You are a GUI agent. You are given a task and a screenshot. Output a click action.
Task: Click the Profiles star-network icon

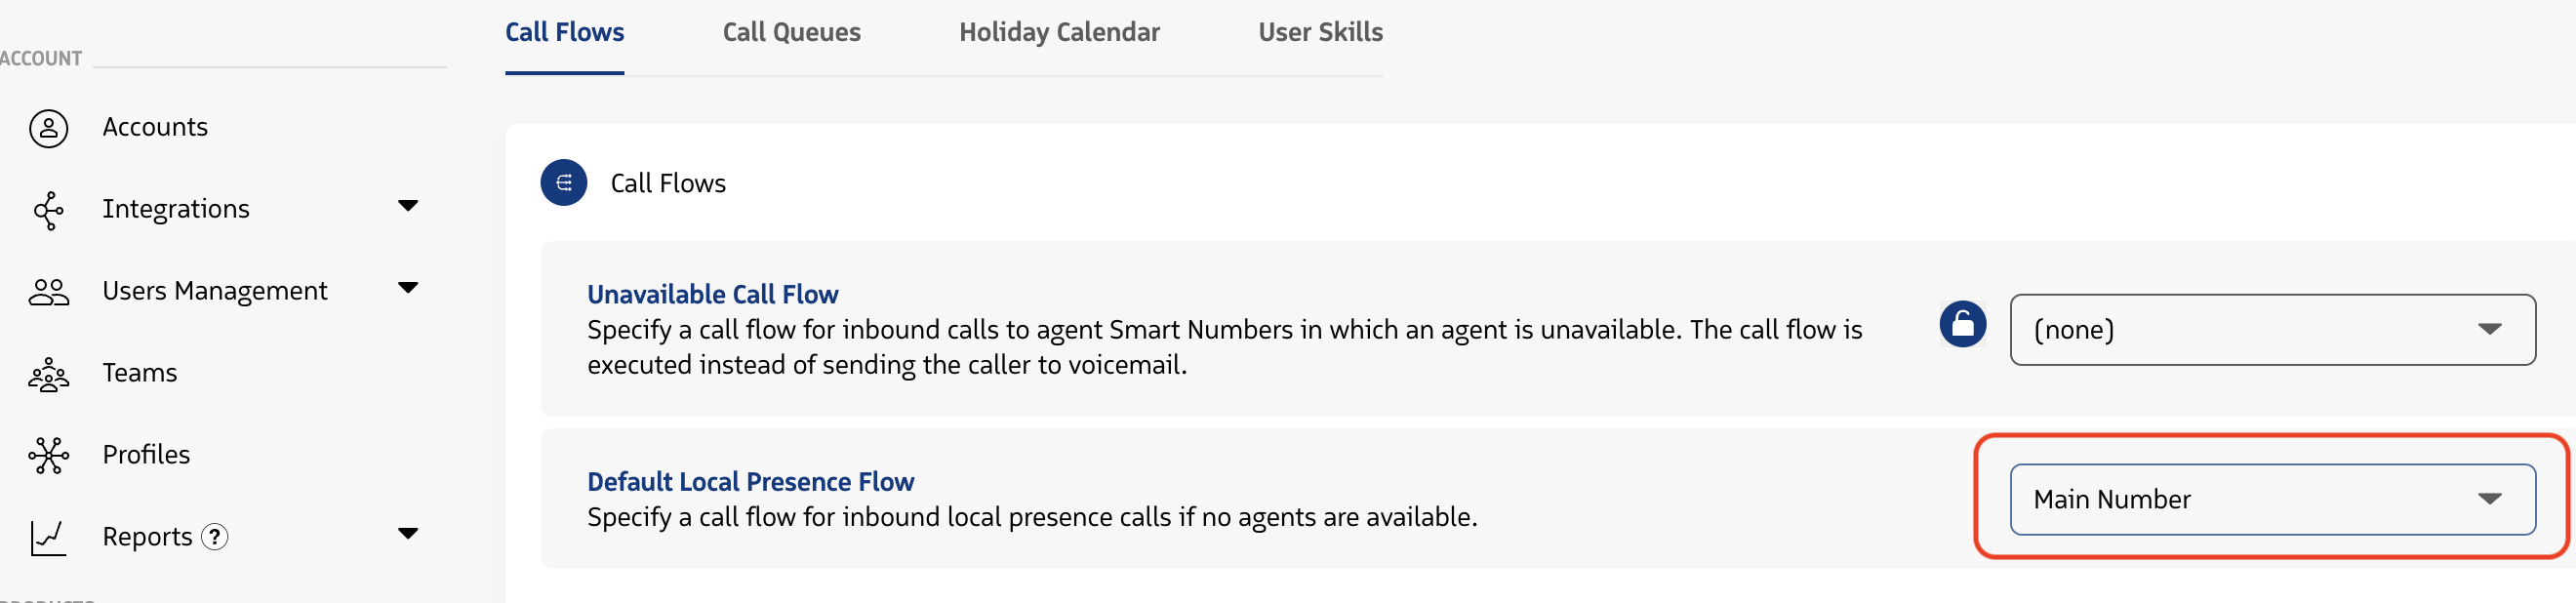[48, 456]
